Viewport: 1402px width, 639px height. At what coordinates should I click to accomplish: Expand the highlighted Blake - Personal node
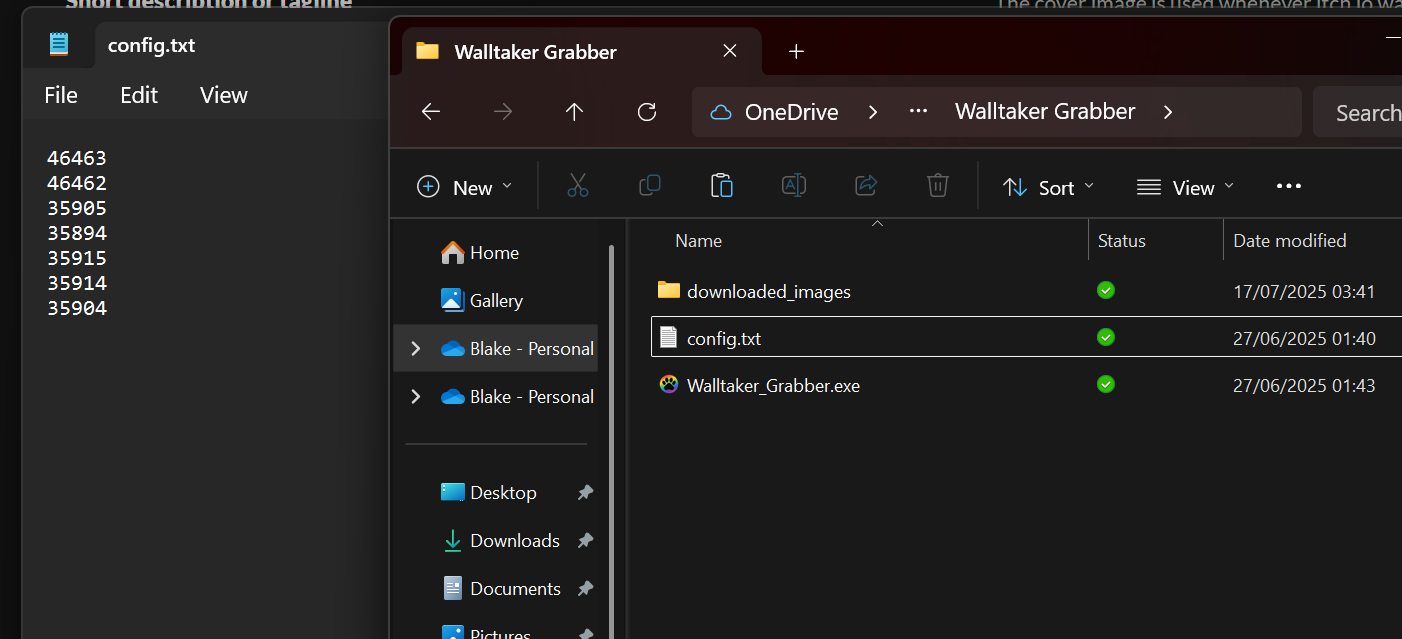[416, 349]
